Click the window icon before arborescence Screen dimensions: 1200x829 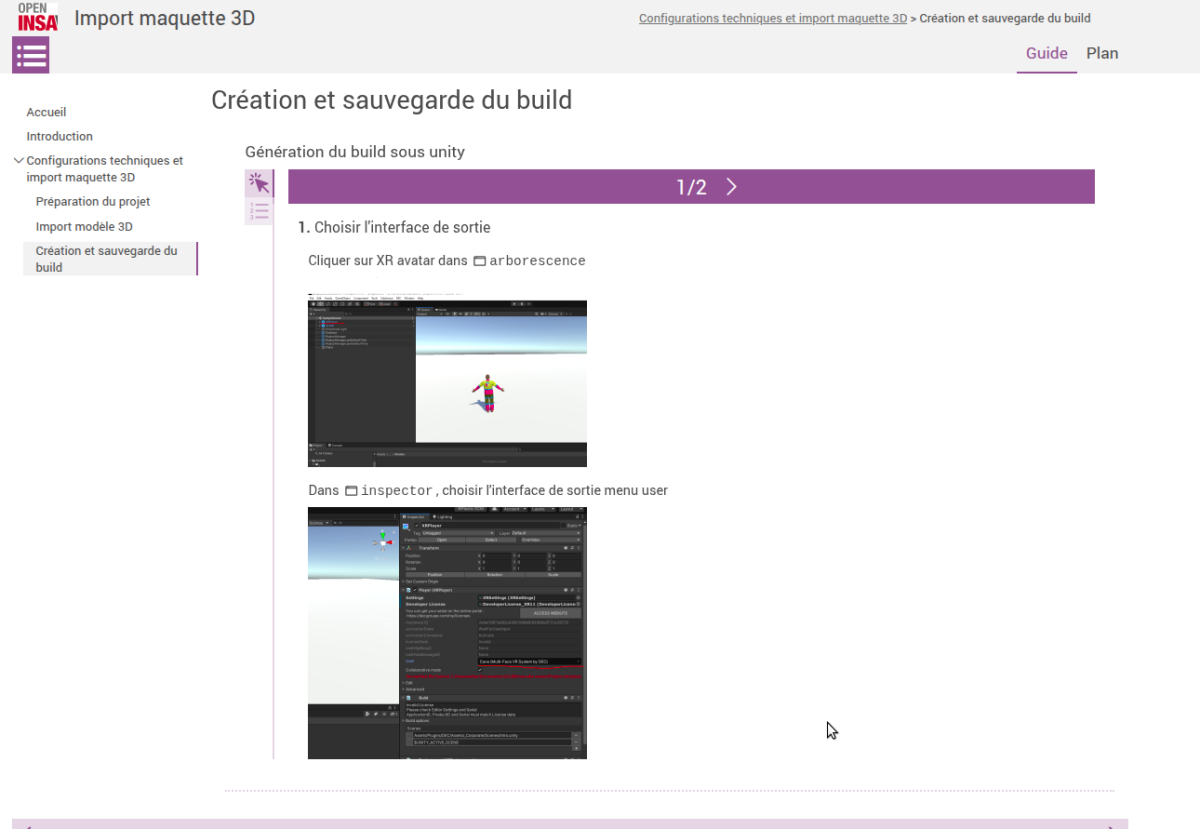point(479,261)
